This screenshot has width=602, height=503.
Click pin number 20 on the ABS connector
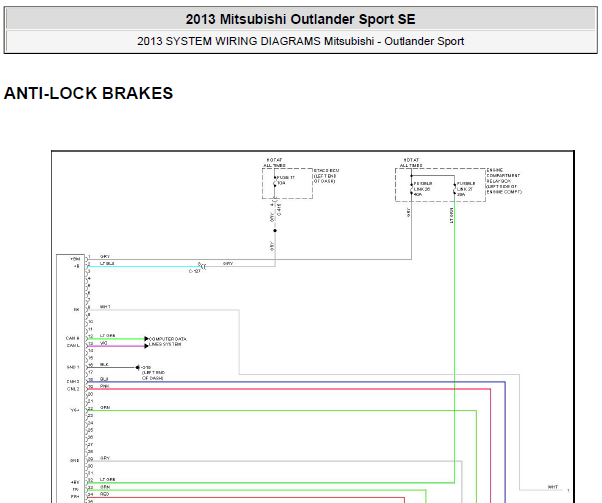click(91, 394)
